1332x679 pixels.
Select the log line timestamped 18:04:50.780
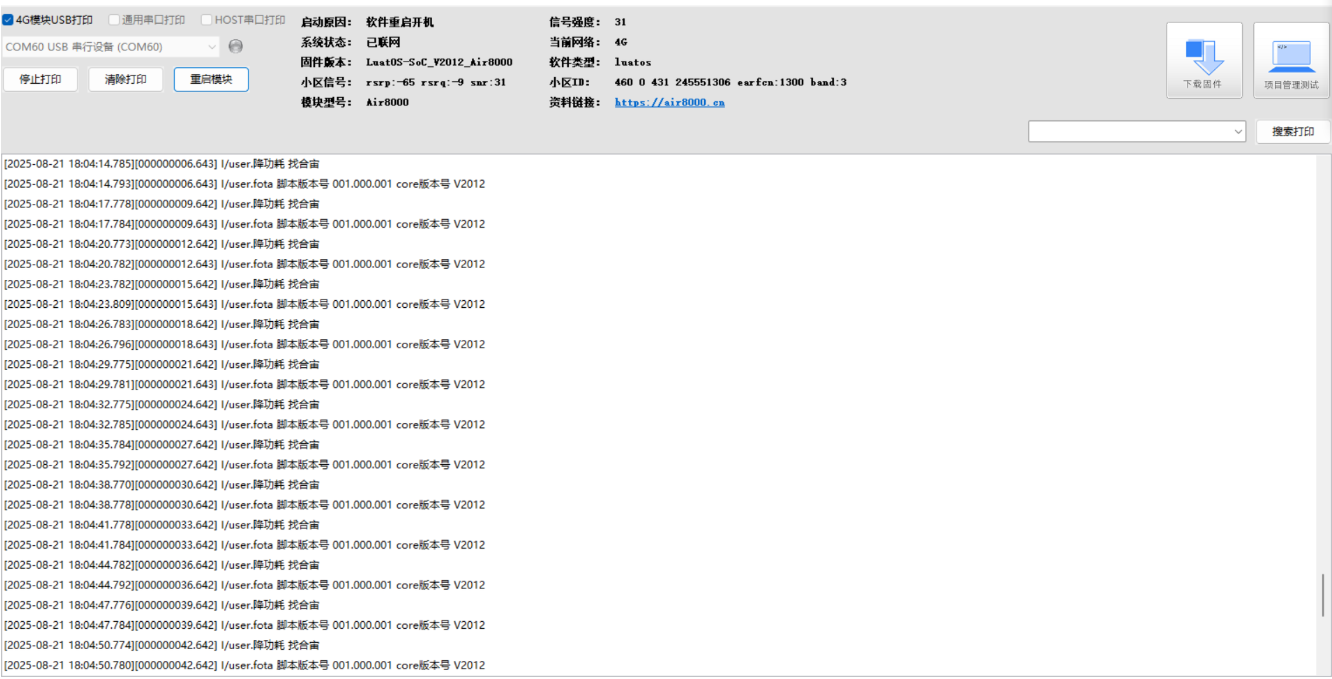[244, 665]
